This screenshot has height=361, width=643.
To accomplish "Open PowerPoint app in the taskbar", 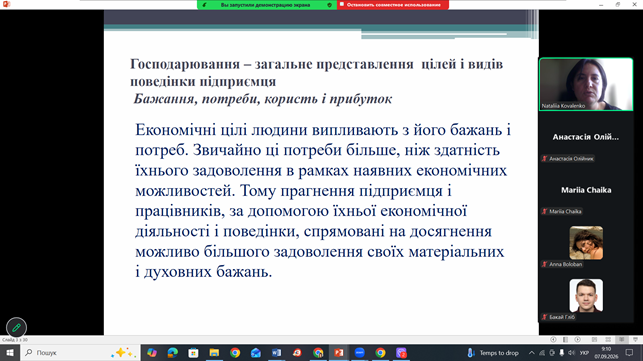I will tap(339, 353).
